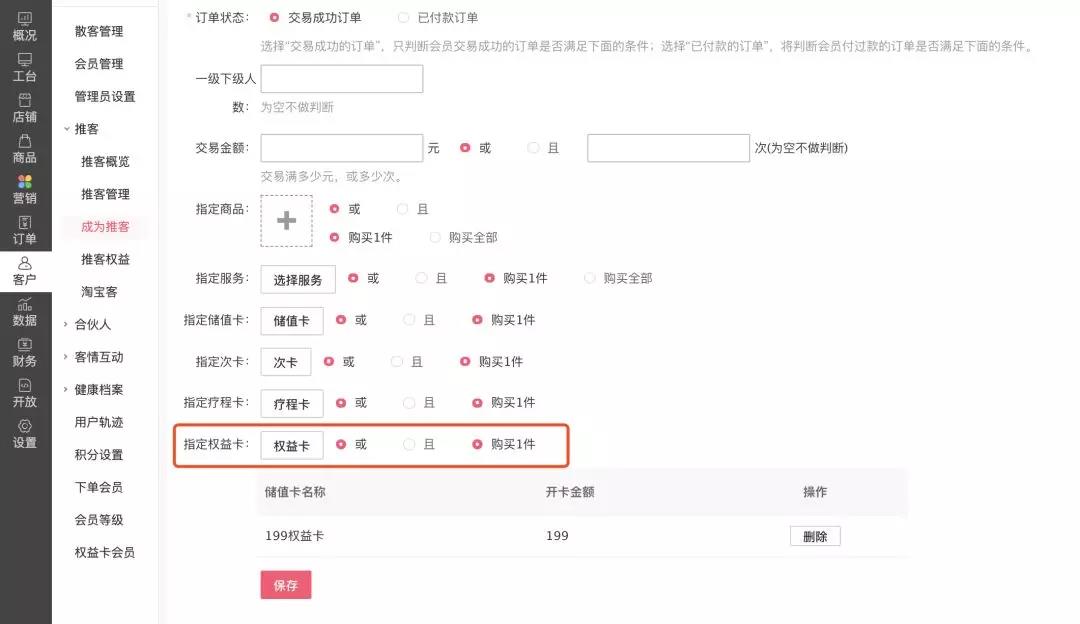This screenshot has width=1080, height=624.
Task: Select 且 for 交易金额 condition
Action: pyautogui.click(x=533, y=147)
